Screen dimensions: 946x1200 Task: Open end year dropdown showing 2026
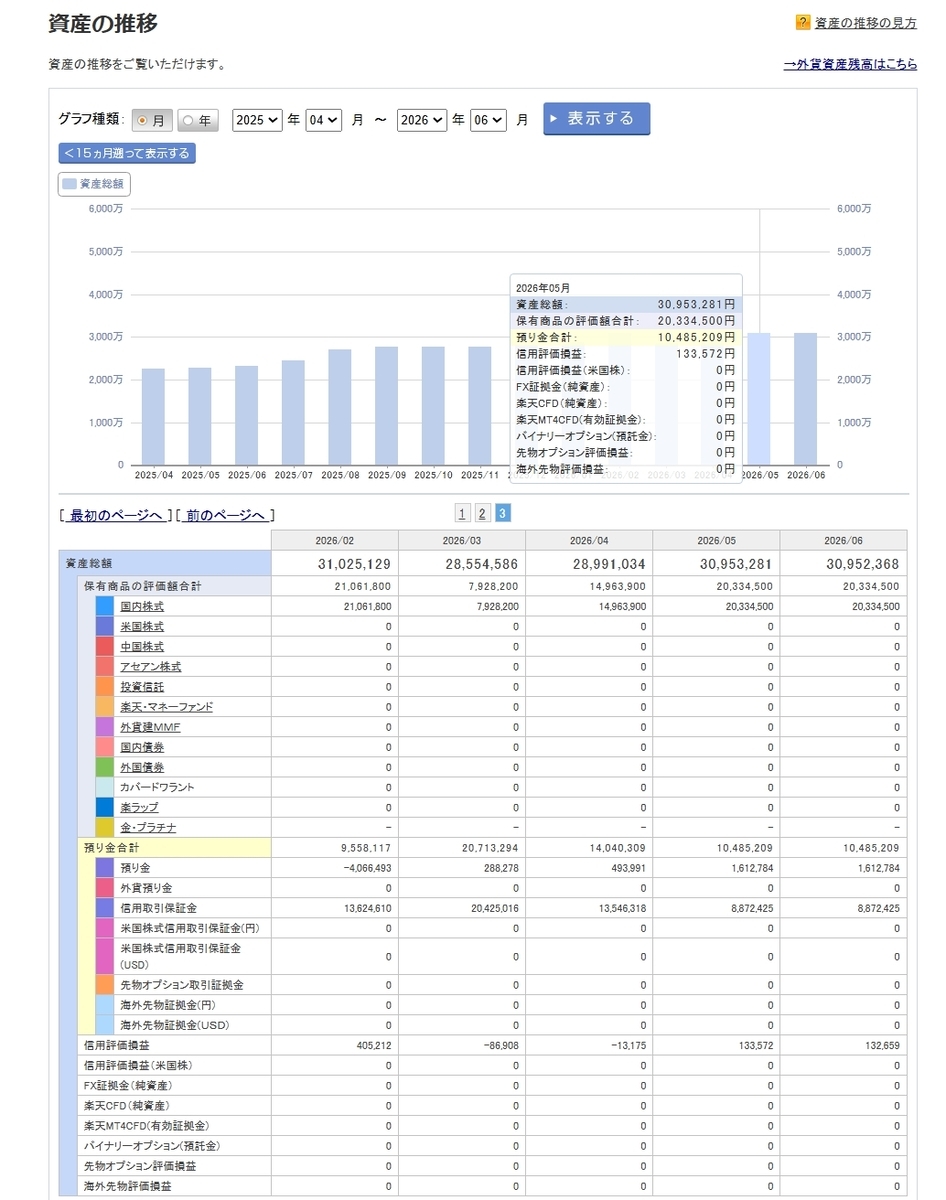click(x=421, y=119)
